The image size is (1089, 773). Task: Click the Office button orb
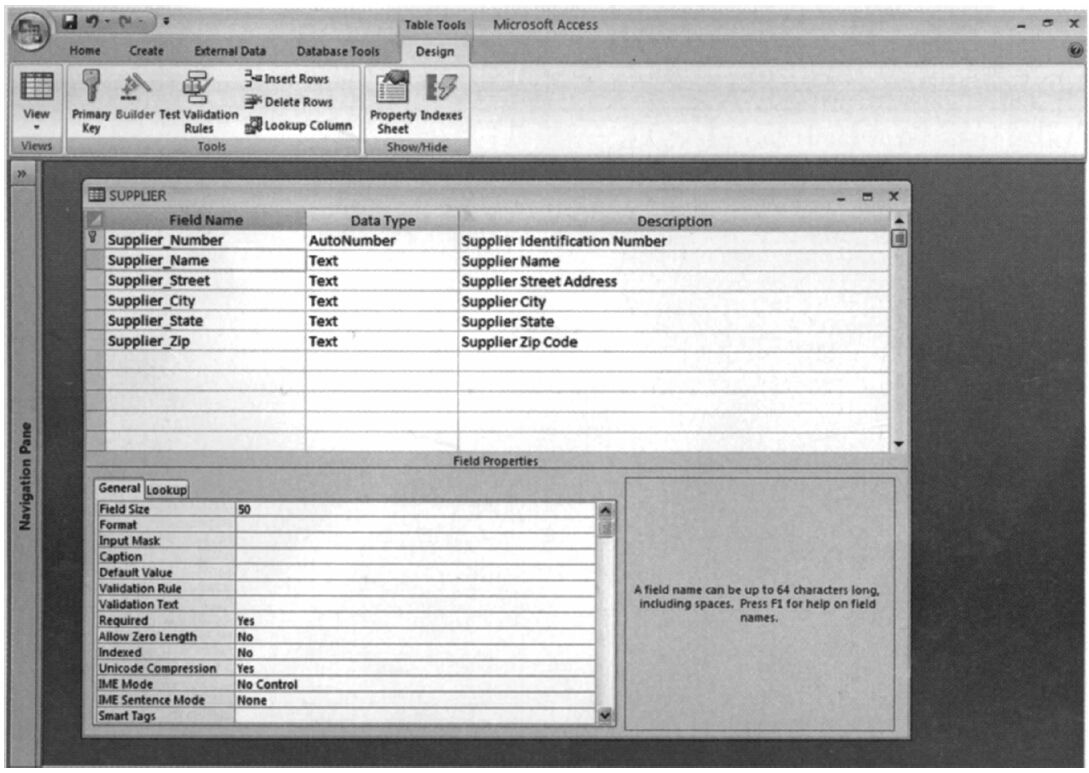[x=30, y=31]
